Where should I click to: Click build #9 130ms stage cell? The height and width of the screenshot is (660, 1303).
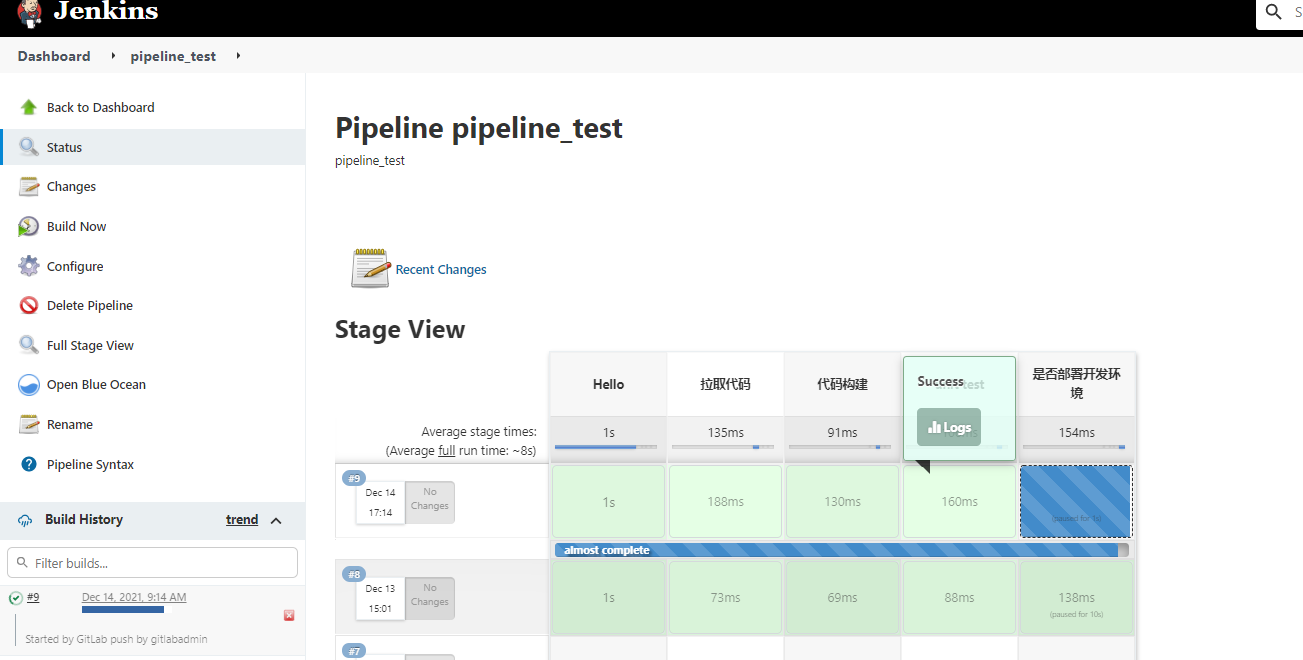[x=842, y=501]
